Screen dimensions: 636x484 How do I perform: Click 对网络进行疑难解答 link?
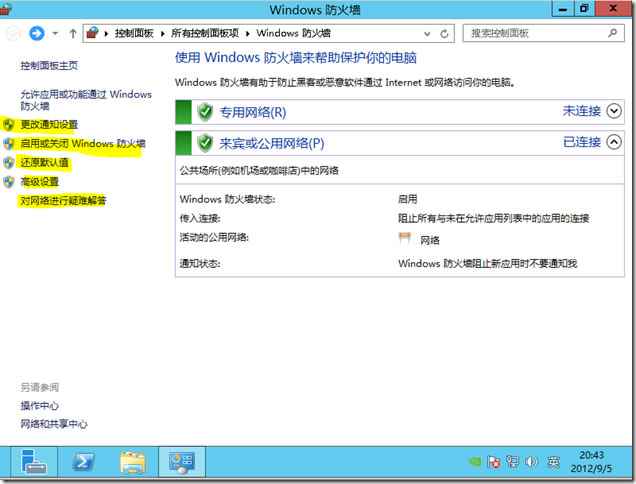click(x=63, y=201)
